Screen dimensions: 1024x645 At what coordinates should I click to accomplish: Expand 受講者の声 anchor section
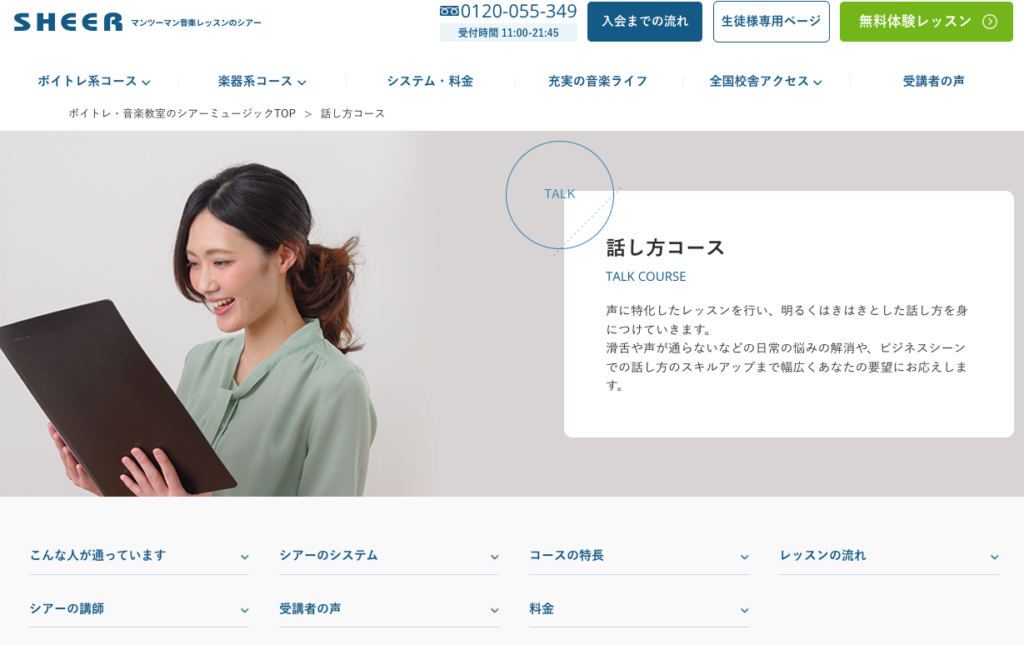(x=388, y=609)
